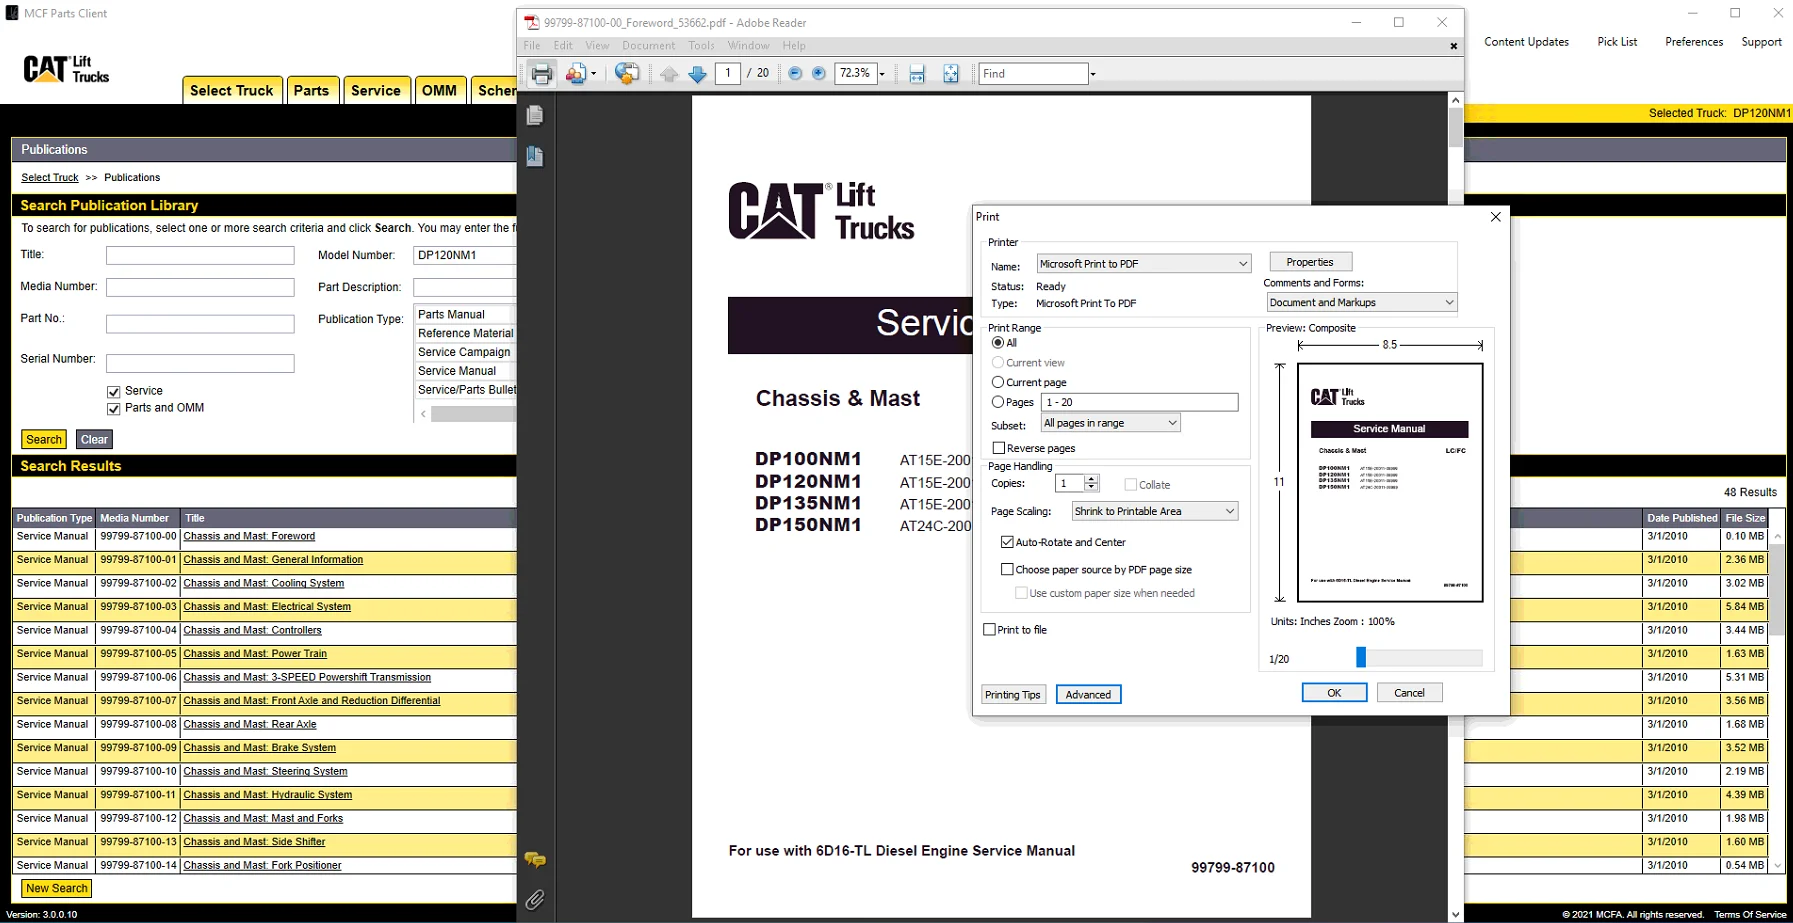Open the Attachments paperclip icon
This screenshot has width=1793, height=923.
tap(535, 900)
